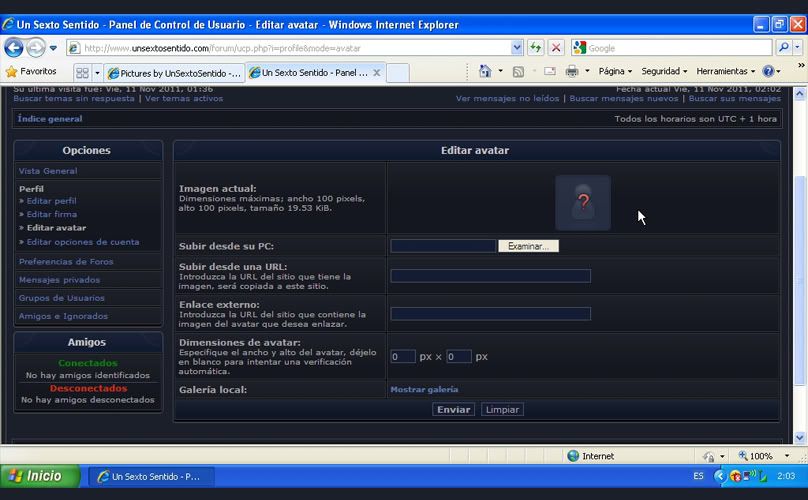Switch to Pictures by UnSextoSentido tab

174,73
